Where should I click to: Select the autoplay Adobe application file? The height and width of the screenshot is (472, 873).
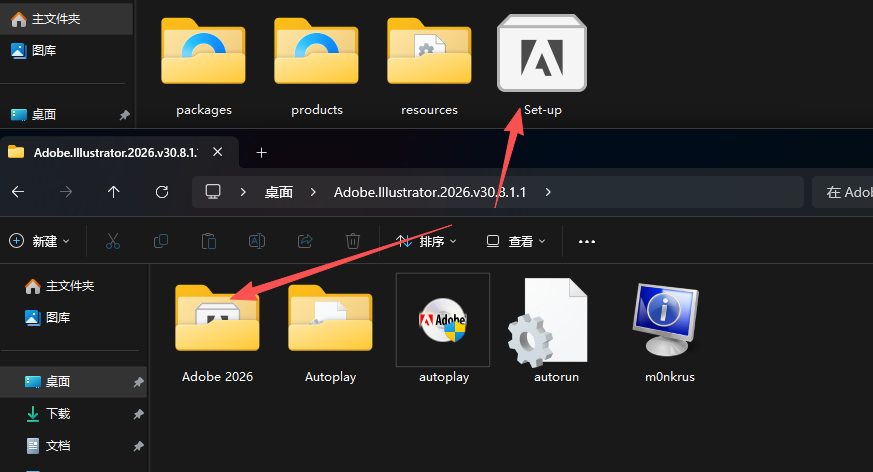[x=443, y=330]
